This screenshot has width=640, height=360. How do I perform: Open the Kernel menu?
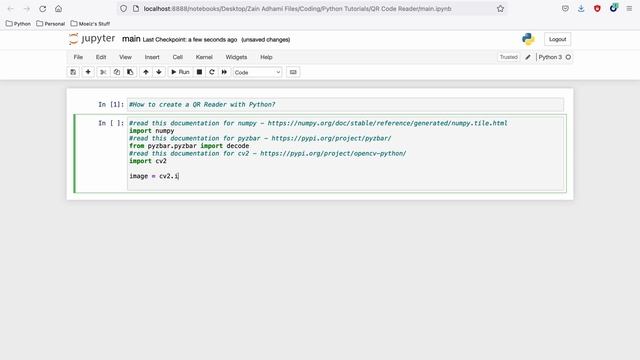(x=204, y=57)
